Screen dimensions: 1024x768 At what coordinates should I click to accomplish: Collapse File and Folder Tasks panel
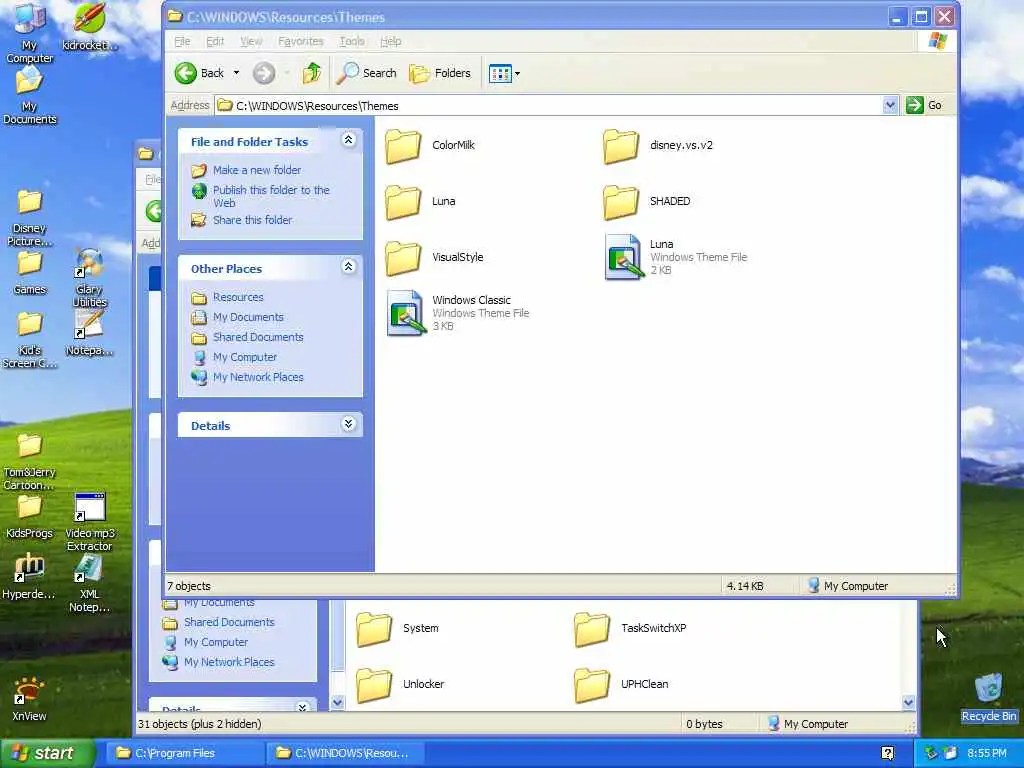[349, 140]
